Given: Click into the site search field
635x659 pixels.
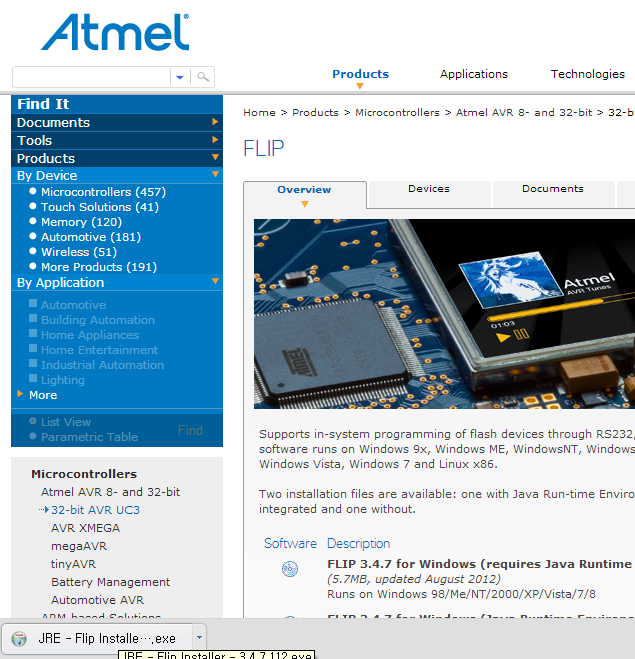Looking at the screenshot, I should pyautogui.click(x=92, y=77).
